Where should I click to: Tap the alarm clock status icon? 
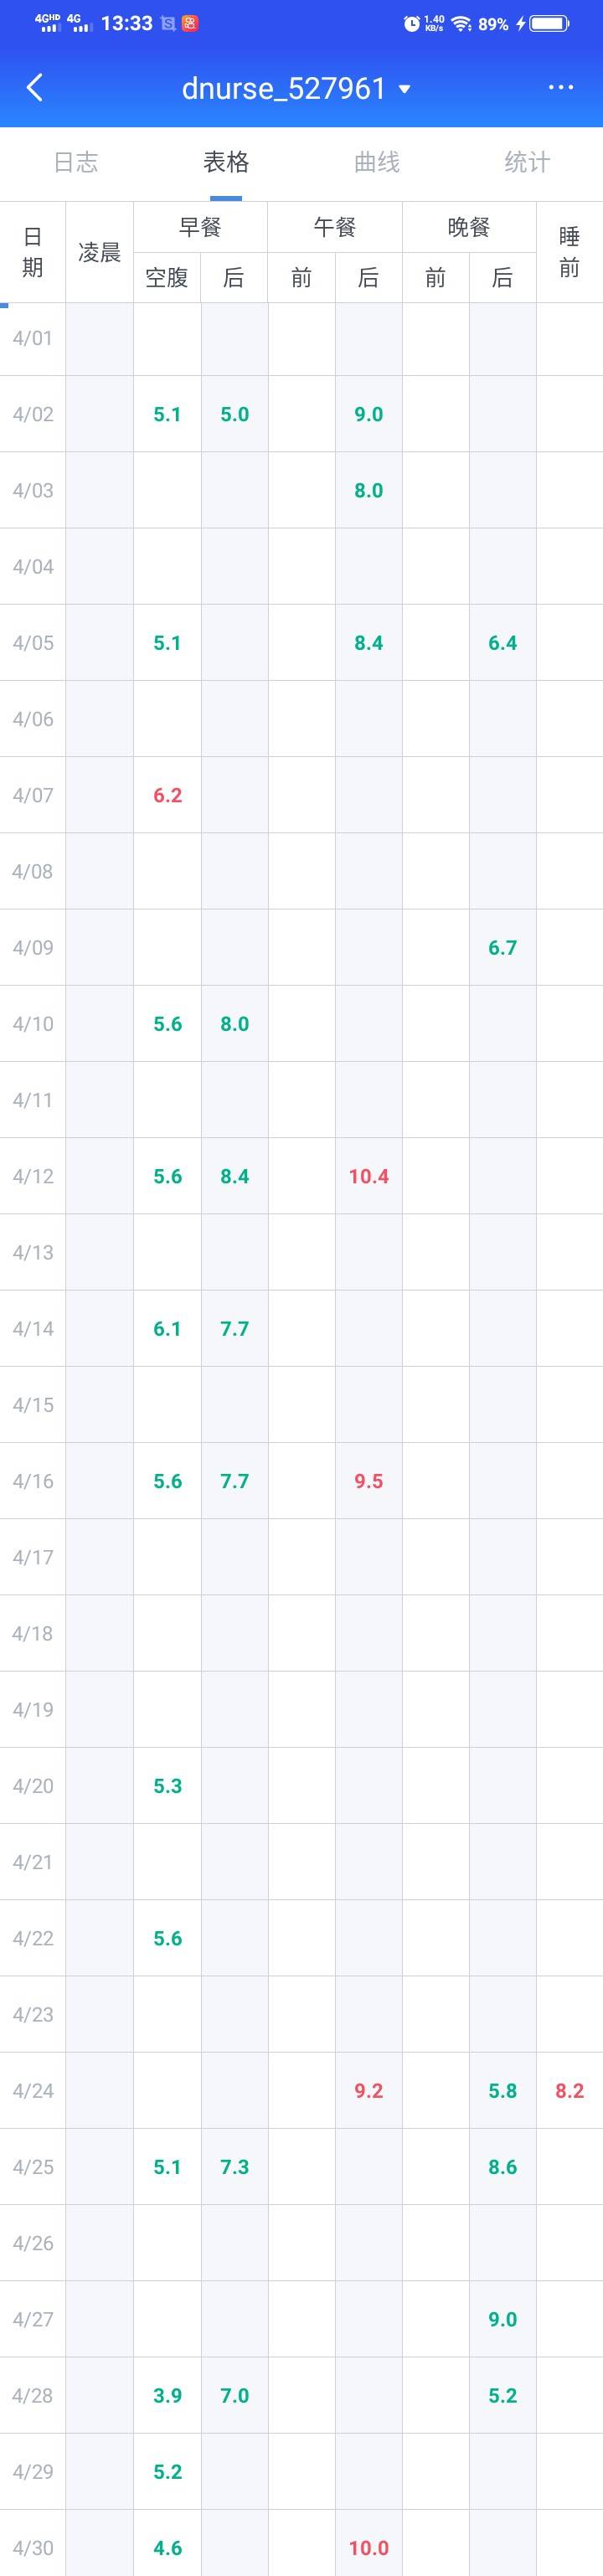[411, 24]
